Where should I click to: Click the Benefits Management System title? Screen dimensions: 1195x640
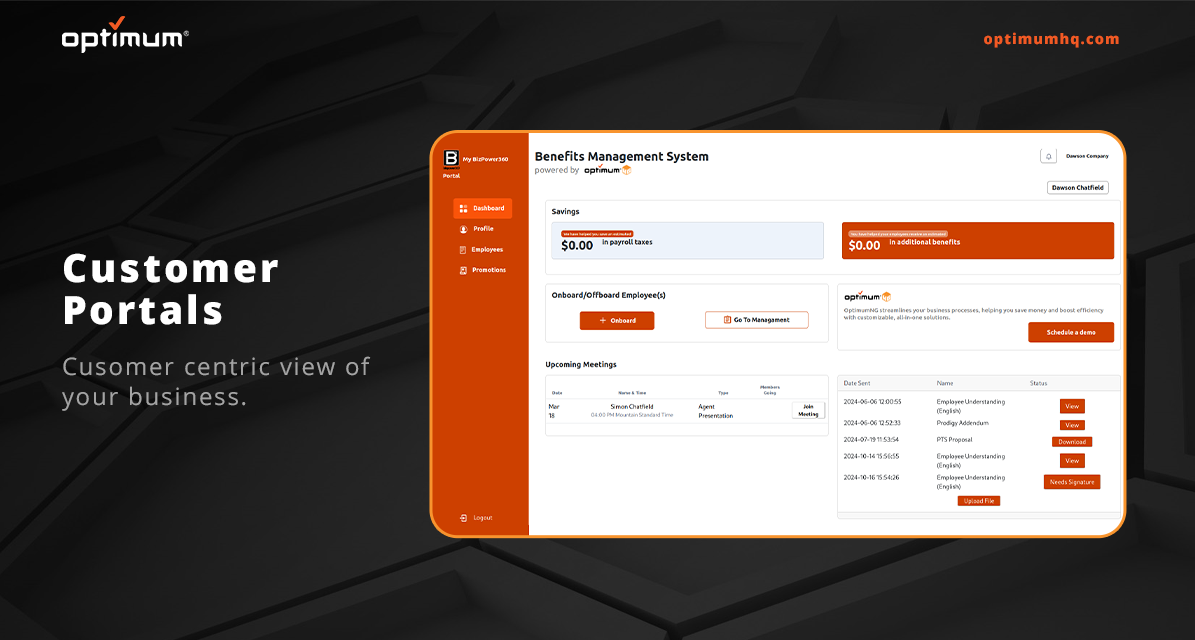pos(621,156)
